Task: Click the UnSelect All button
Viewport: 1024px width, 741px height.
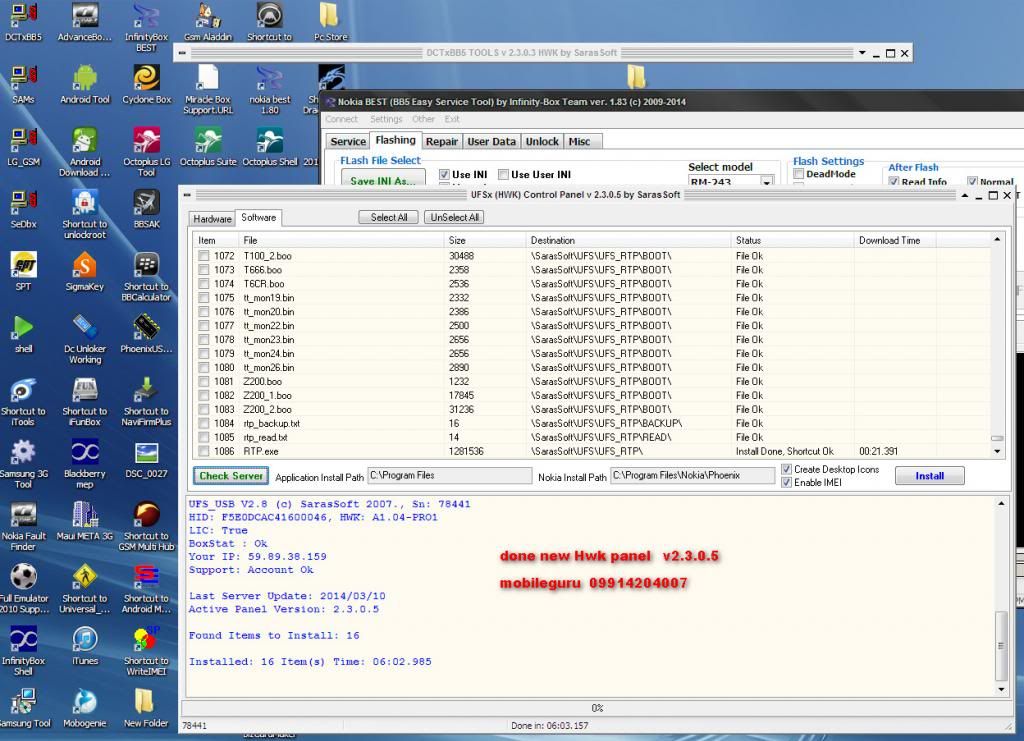Action: [455, 217]
